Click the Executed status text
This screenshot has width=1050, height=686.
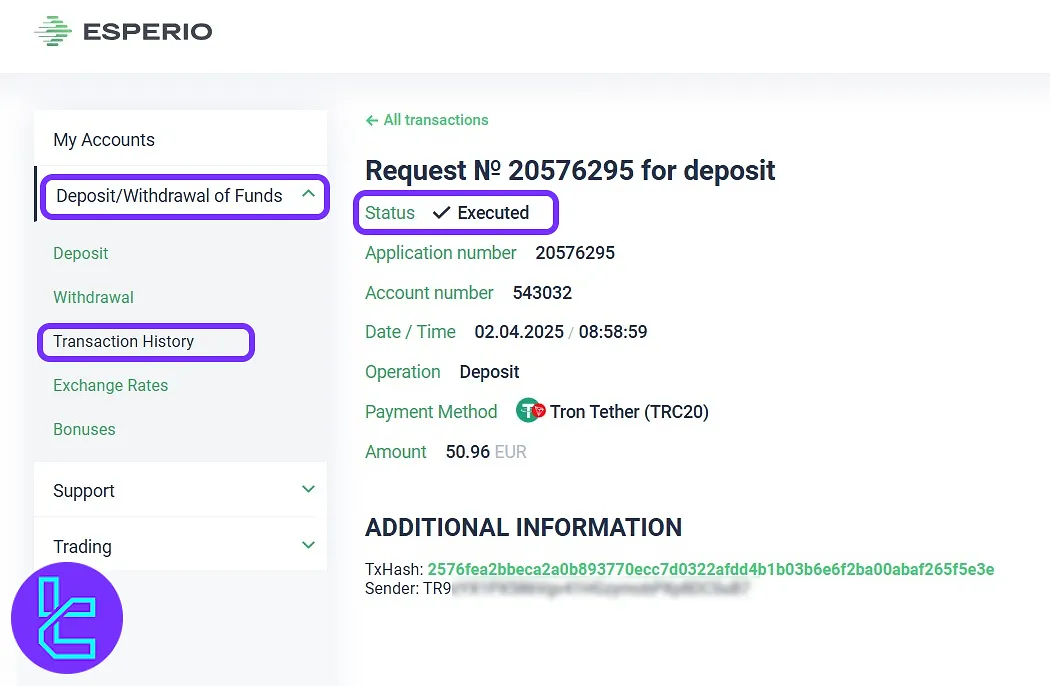coord(493,213)
